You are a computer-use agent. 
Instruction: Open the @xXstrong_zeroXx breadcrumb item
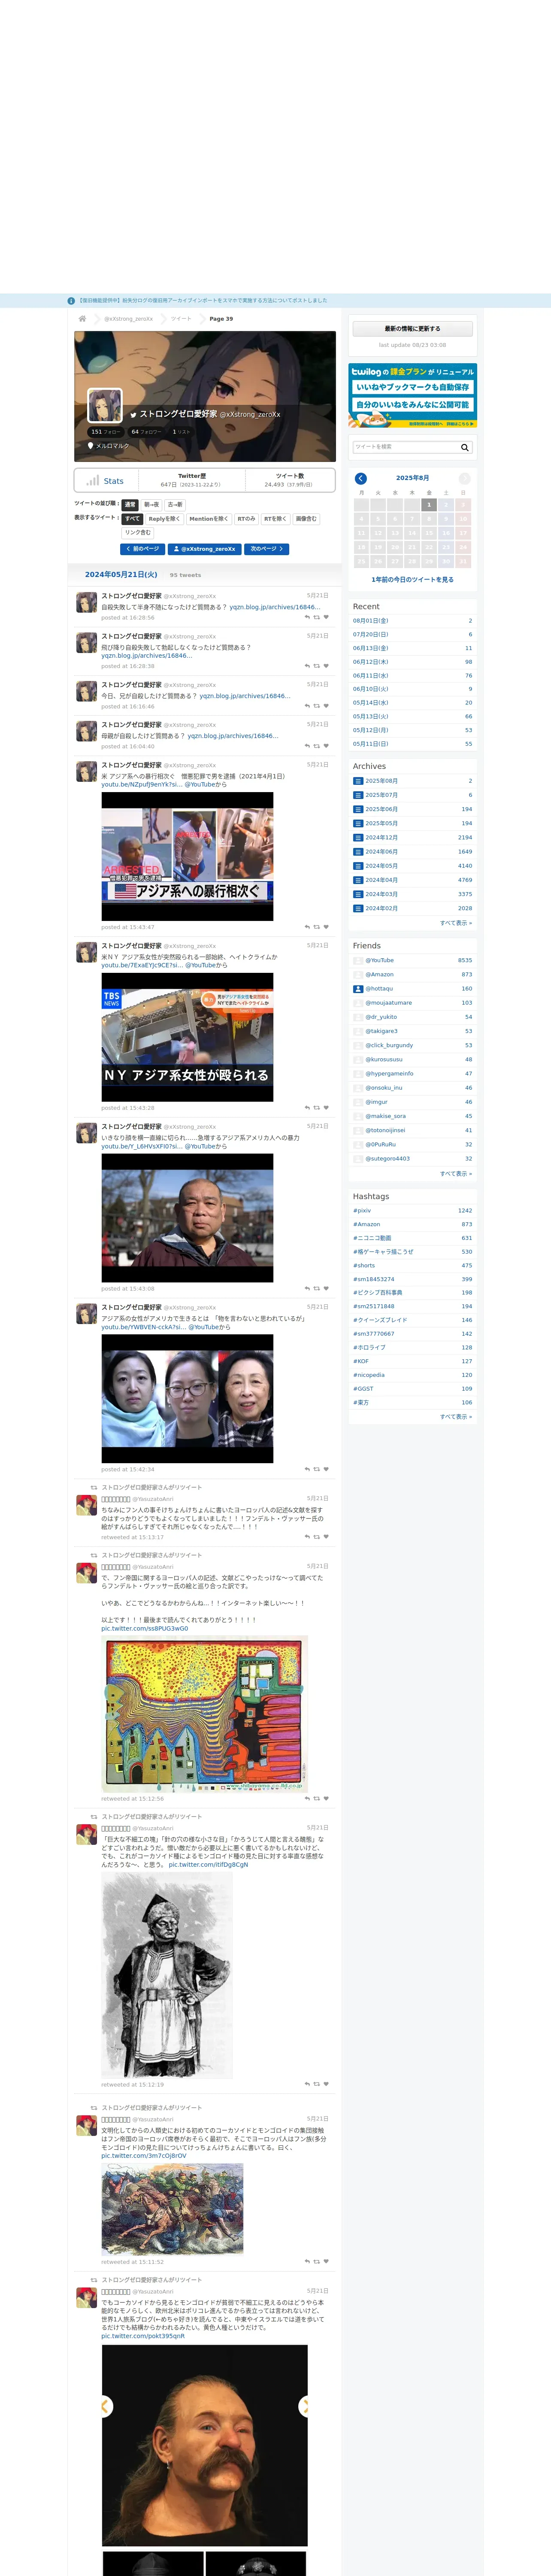tap(129, 319)
